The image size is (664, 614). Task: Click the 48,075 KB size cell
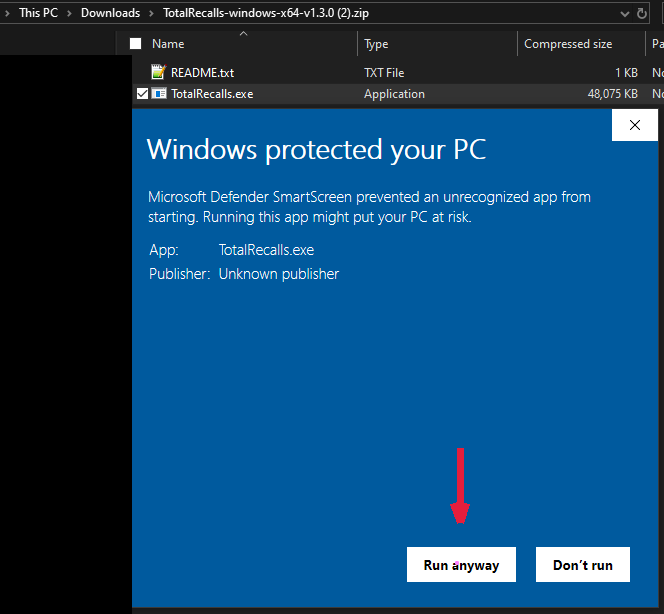(612, 94)
